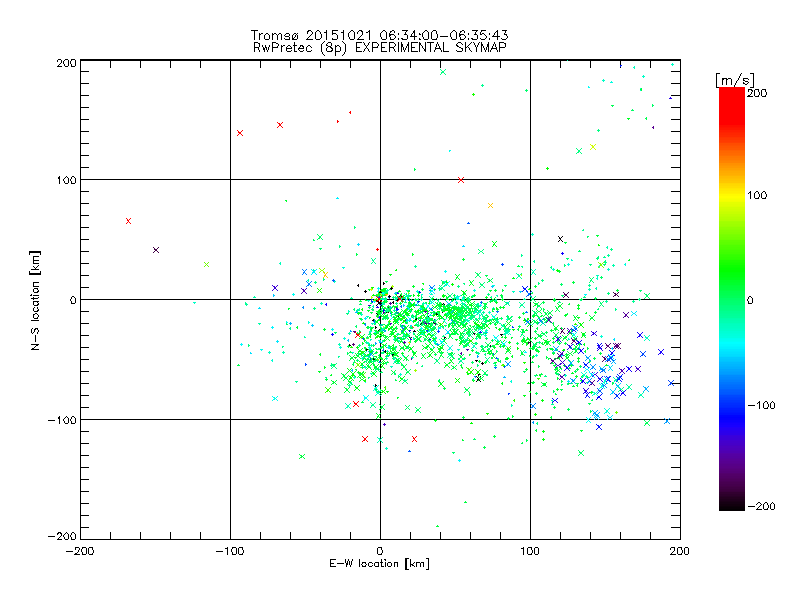800x600 pixels.
Task: Click the '-100' tick label on the E-W axis
Action: click(230, 551)
